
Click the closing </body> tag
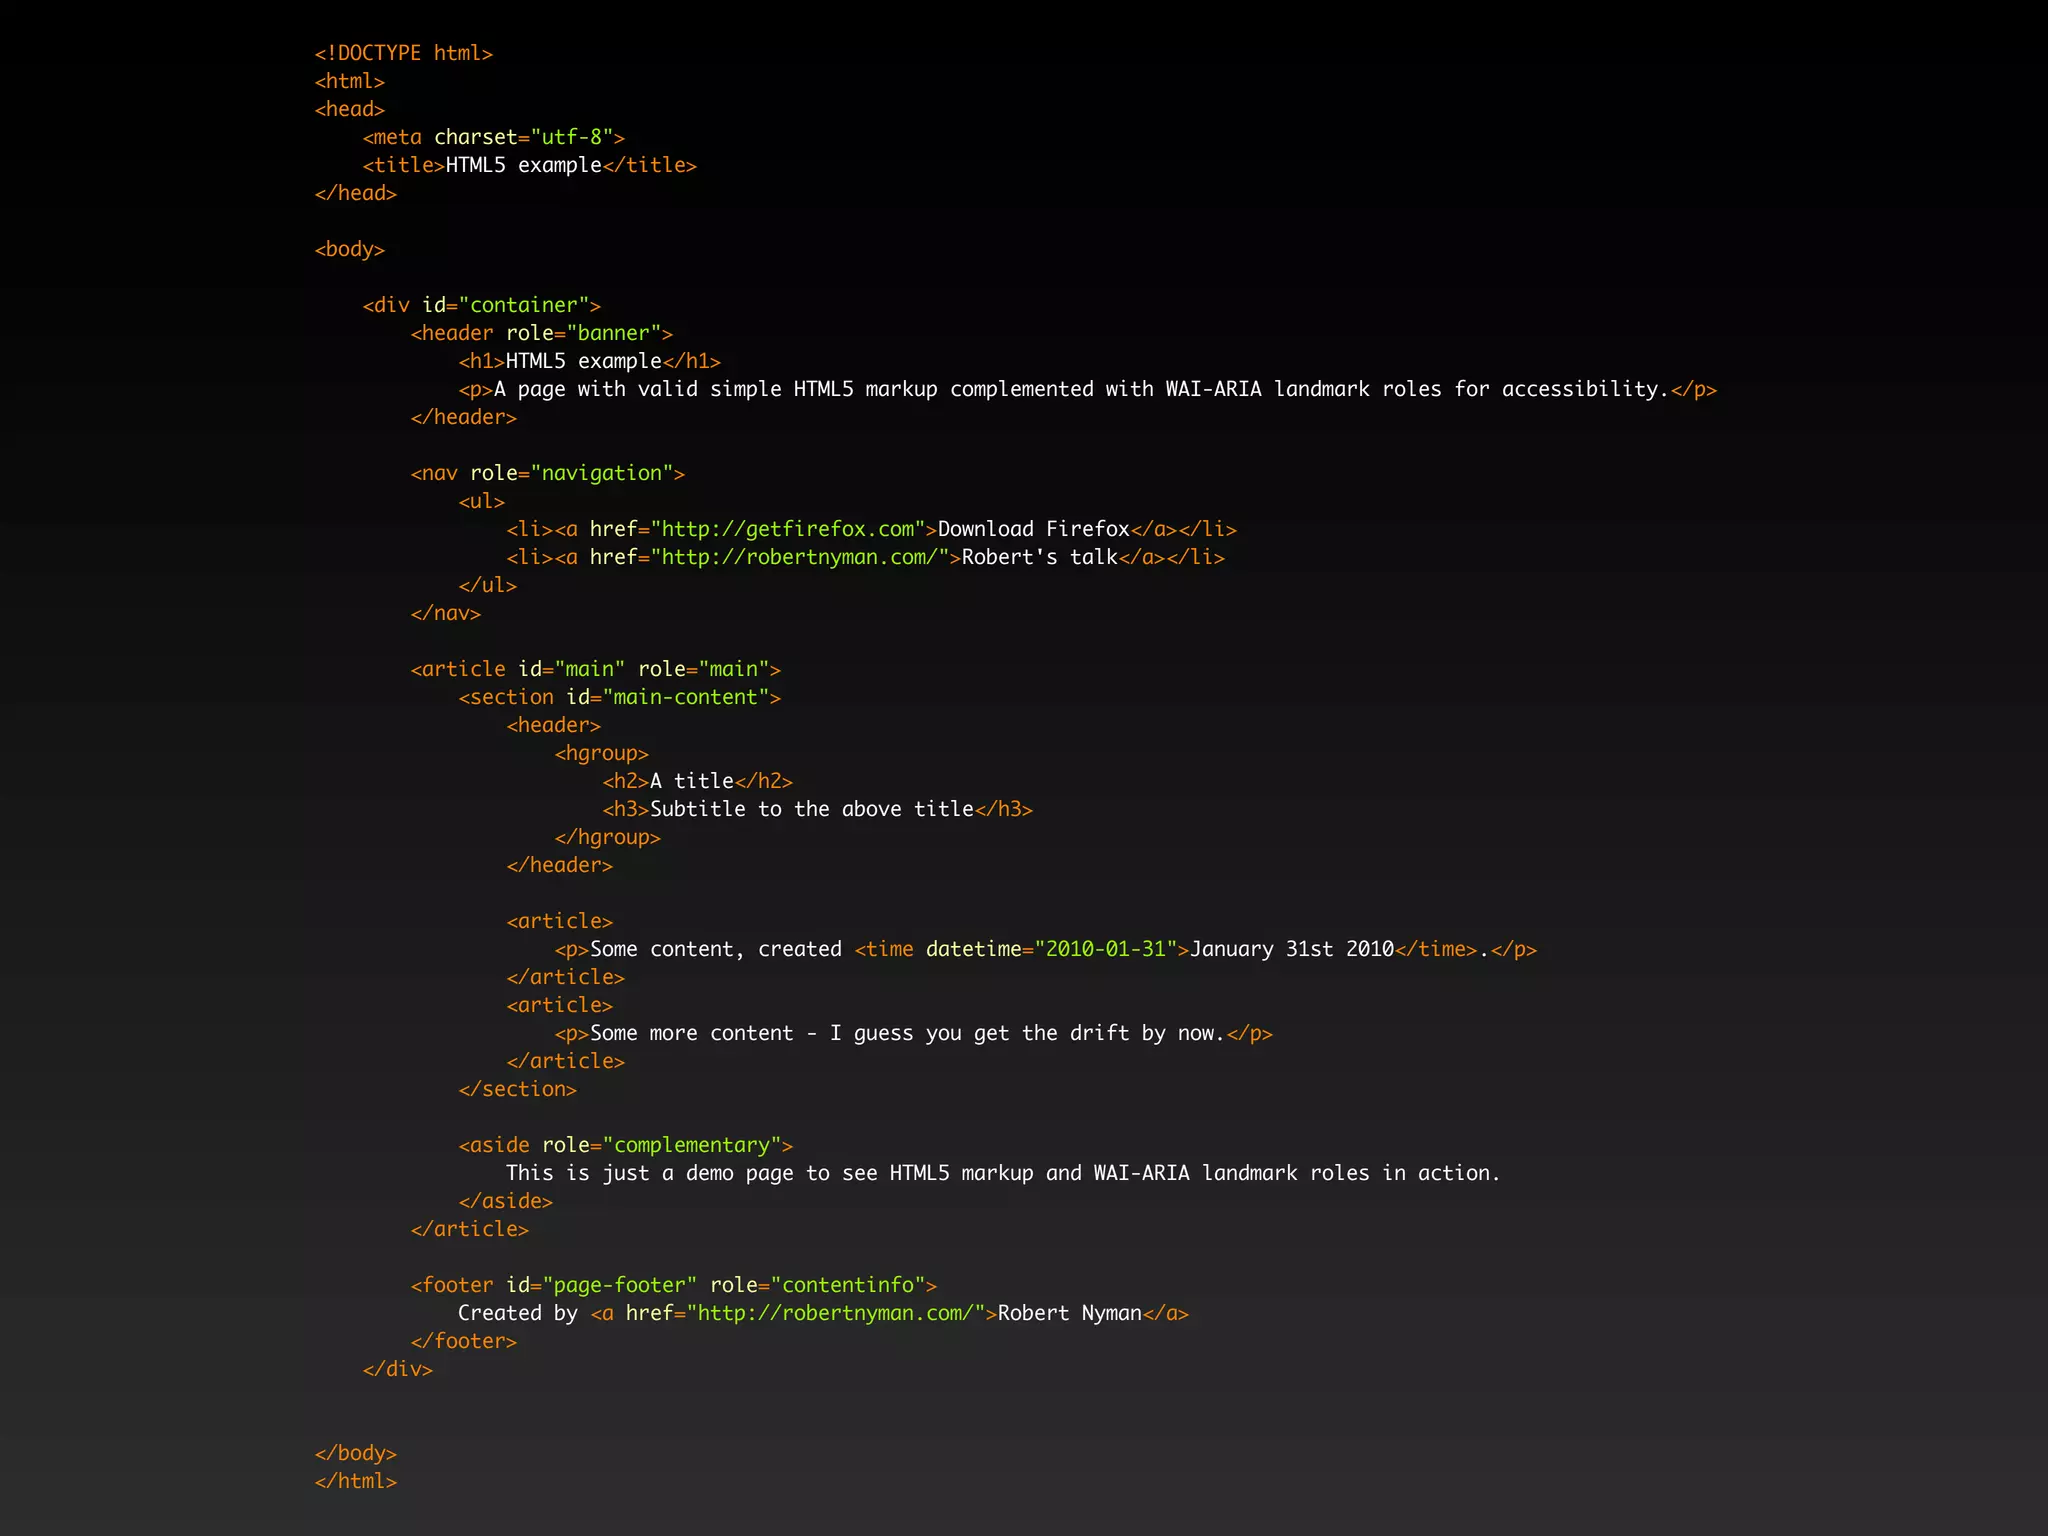click(x=356, y=1453)
